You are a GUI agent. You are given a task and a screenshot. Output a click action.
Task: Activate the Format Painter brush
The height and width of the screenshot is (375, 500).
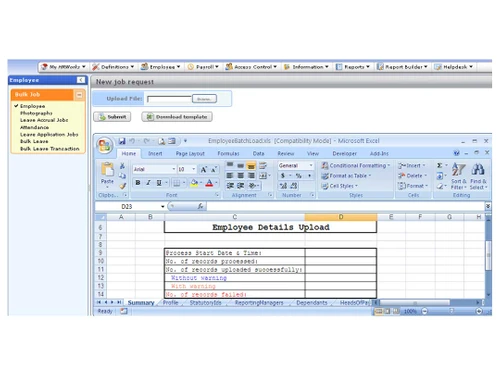[122, 186]
